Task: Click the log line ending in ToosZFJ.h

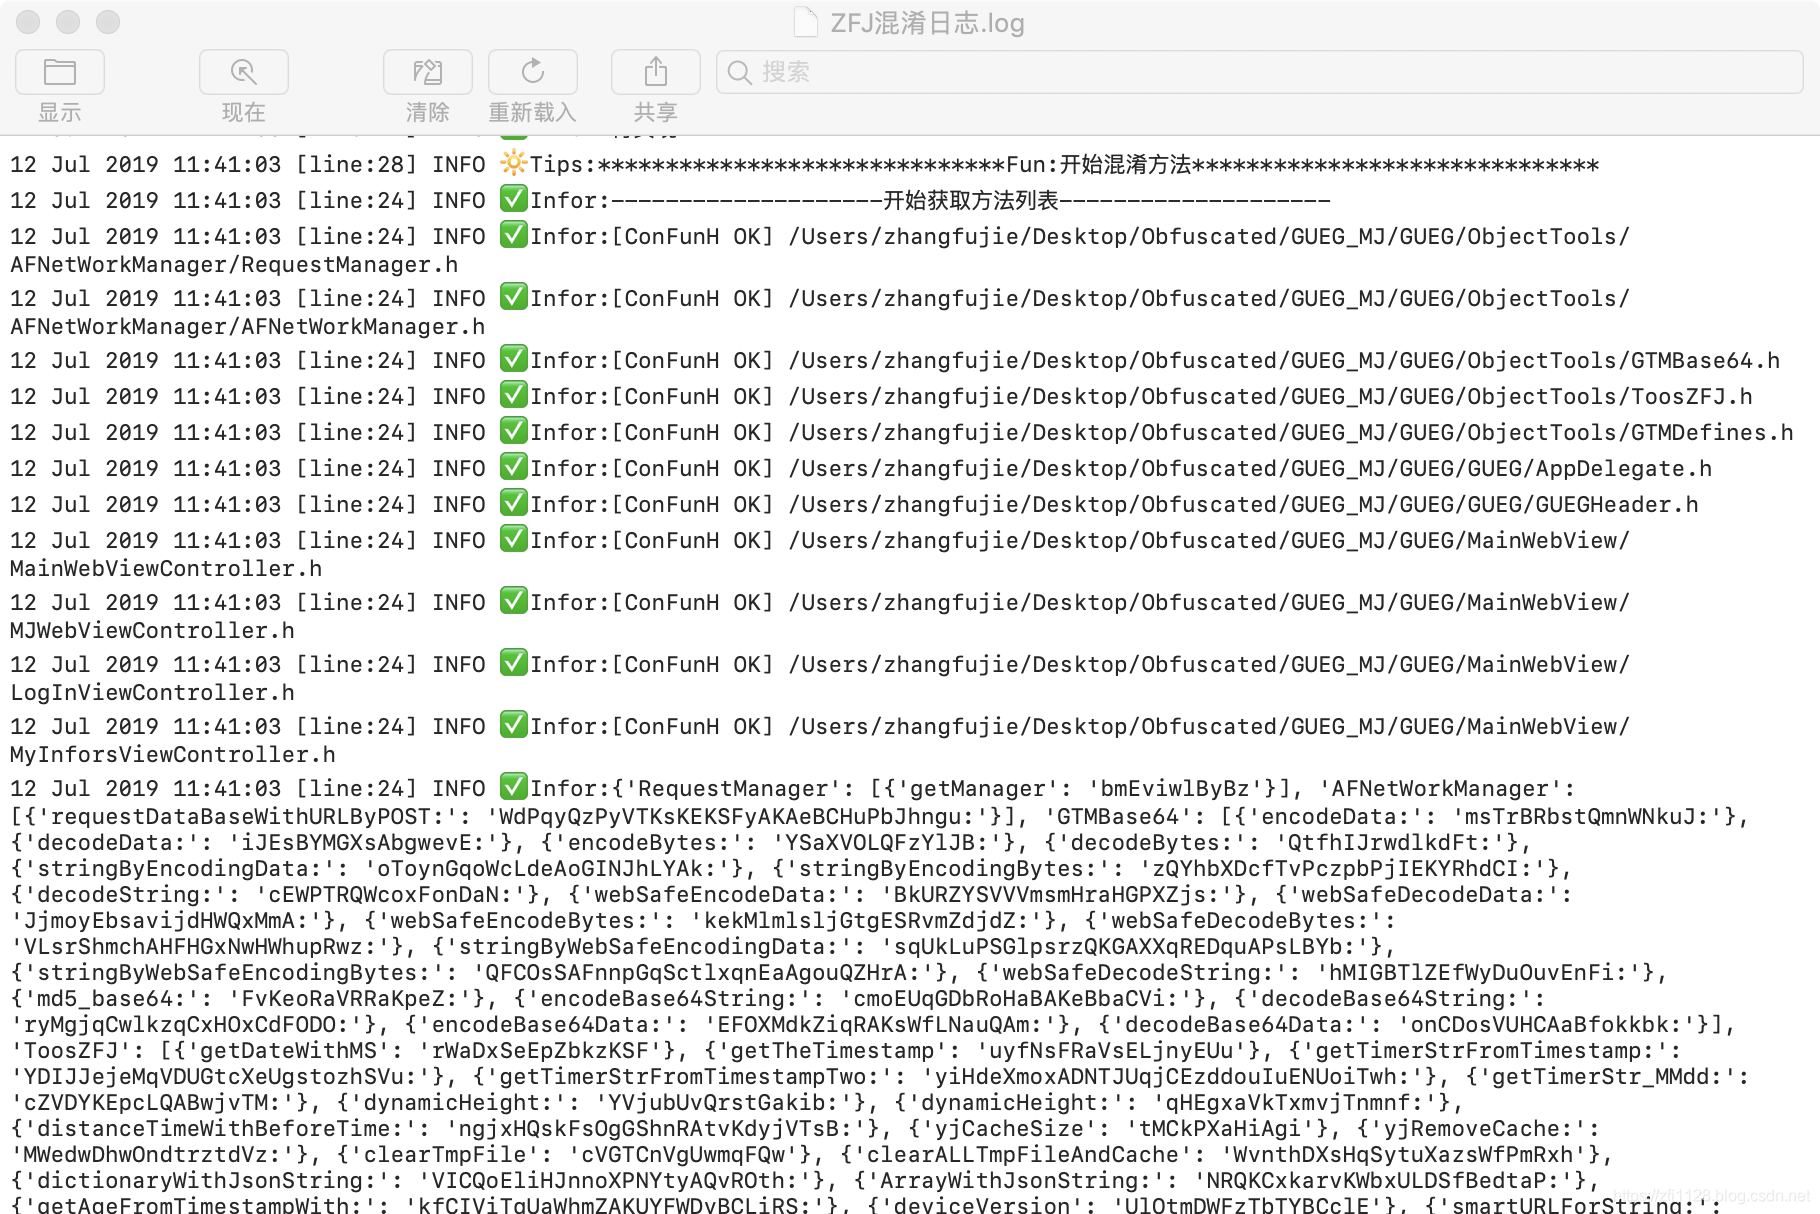Action: [881, 396]
